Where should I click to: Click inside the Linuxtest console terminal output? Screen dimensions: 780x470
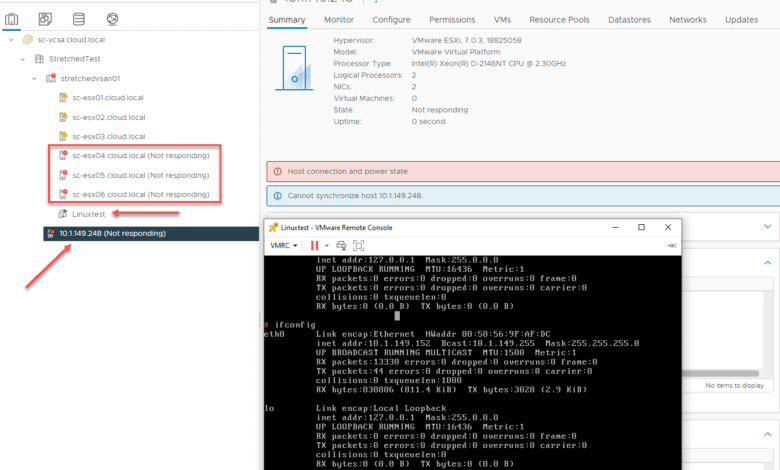tap(473, 363)
